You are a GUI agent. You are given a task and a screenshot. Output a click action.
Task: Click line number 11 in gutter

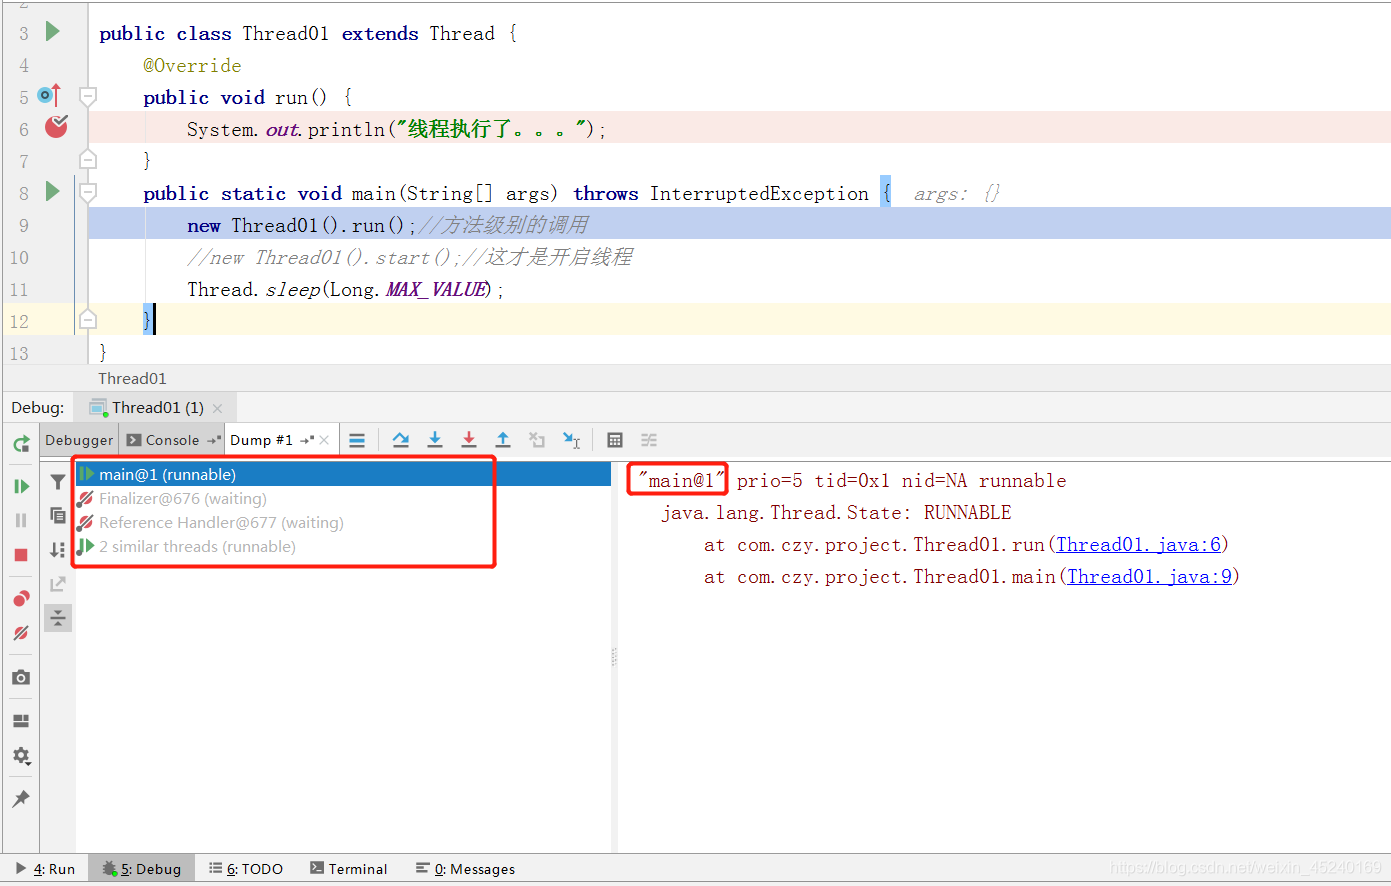click(19, 289)
